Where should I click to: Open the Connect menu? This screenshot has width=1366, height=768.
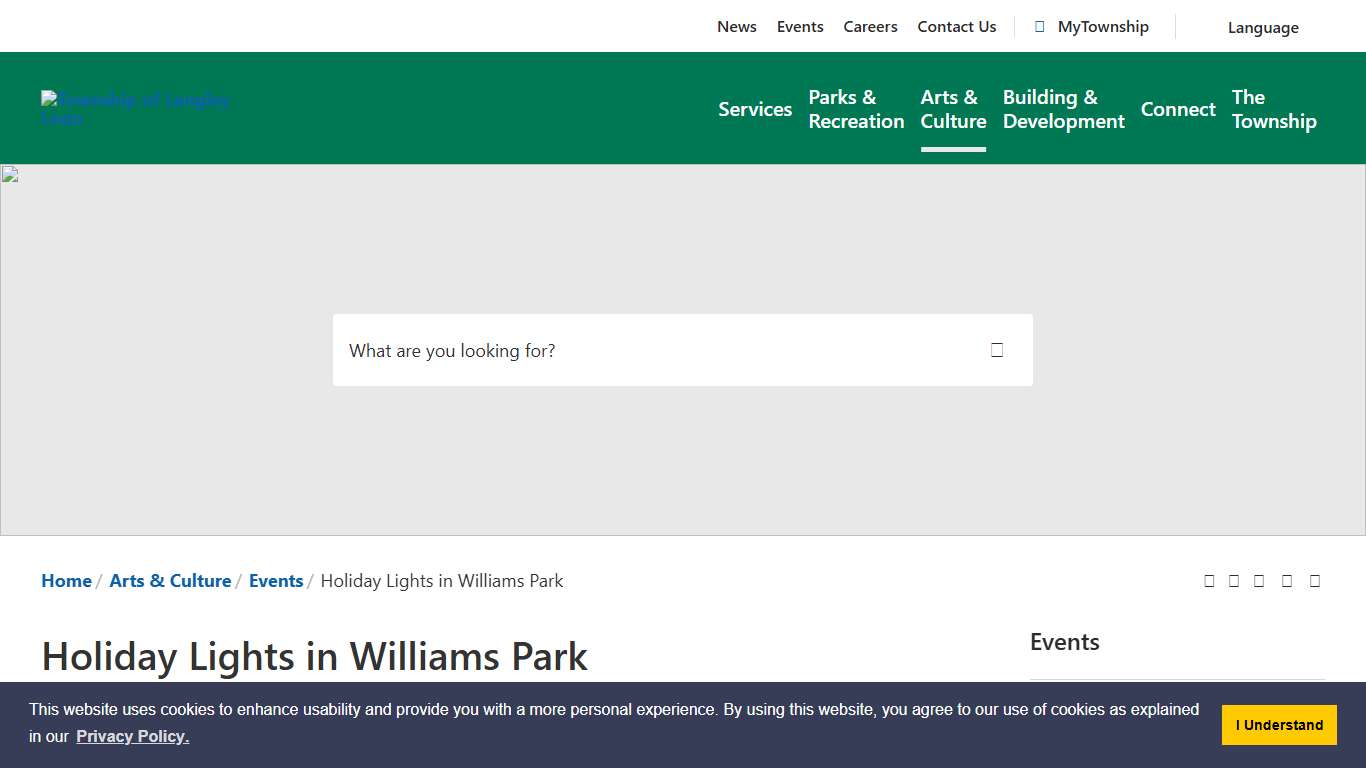point(1178,109)
